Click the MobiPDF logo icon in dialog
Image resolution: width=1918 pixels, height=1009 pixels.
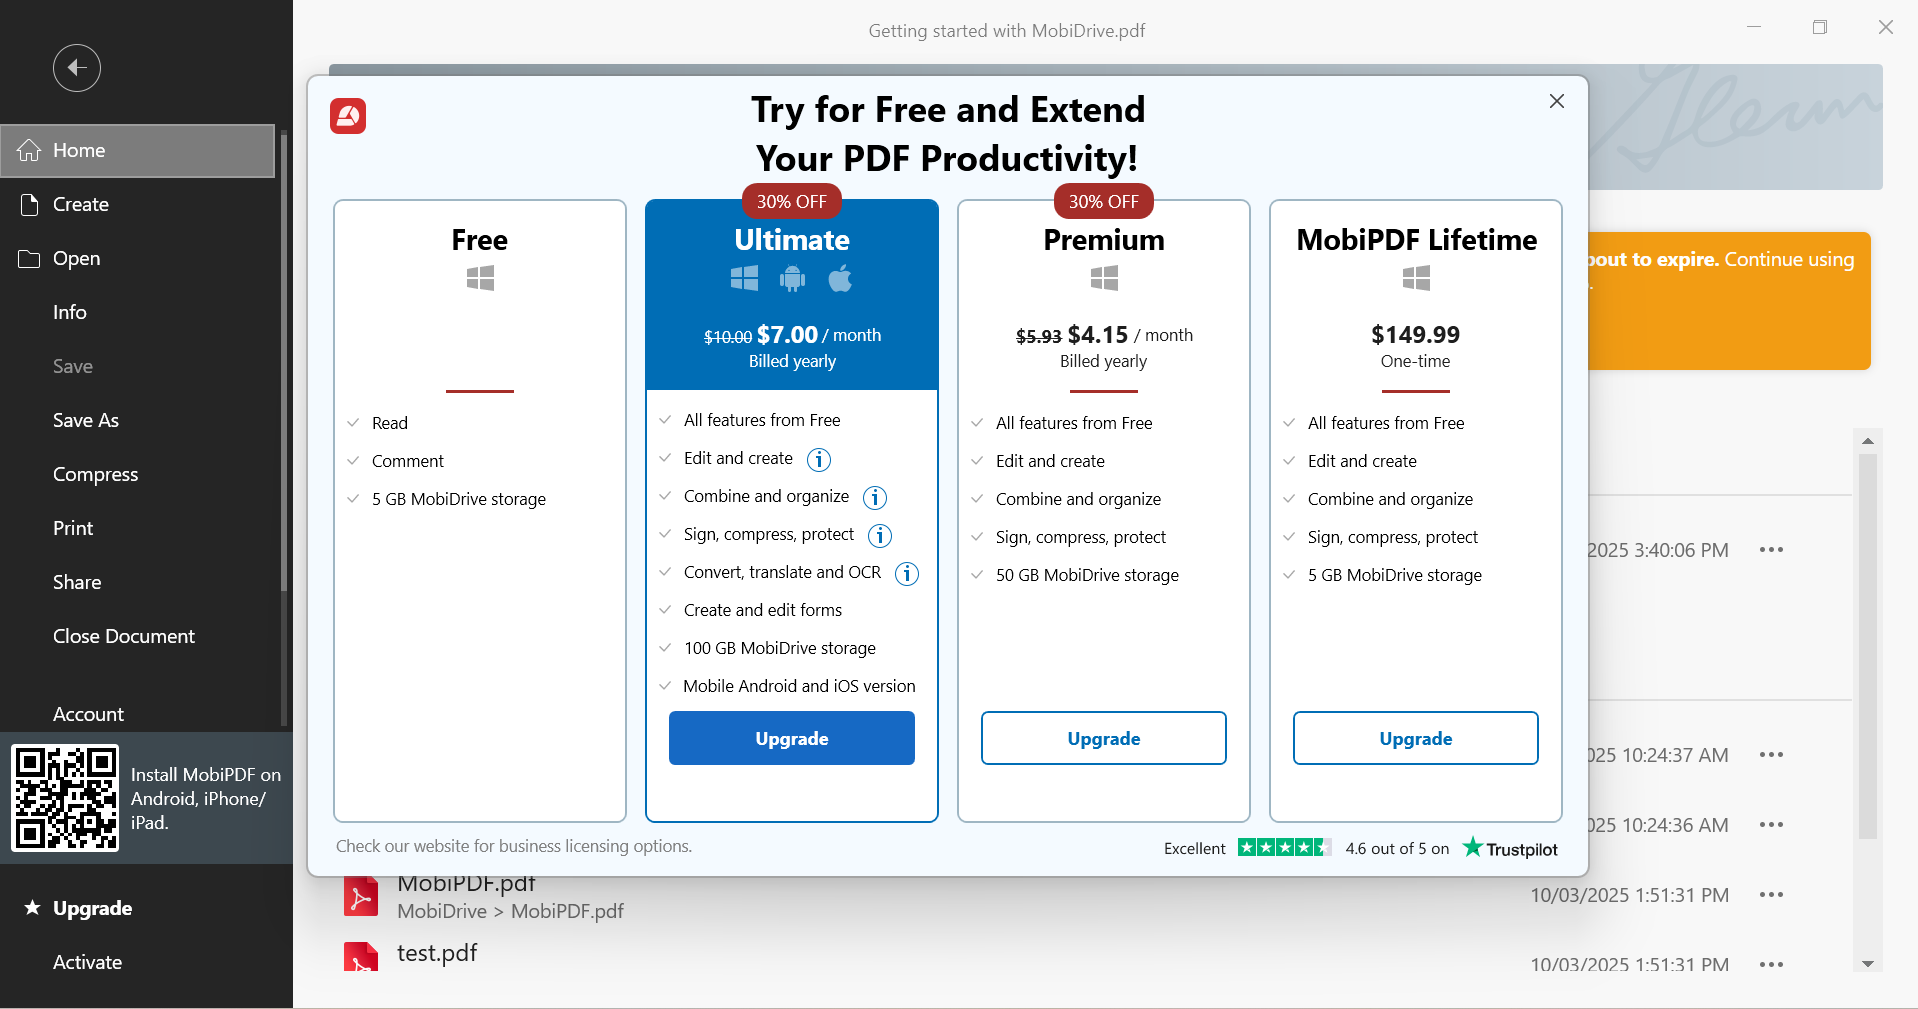click(x=348, y=116)
